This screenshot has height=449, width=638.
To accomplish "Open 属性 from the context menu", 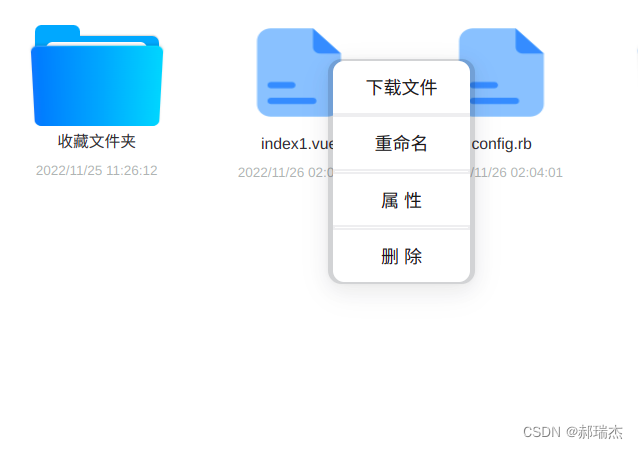I will (x=401, y=200).
